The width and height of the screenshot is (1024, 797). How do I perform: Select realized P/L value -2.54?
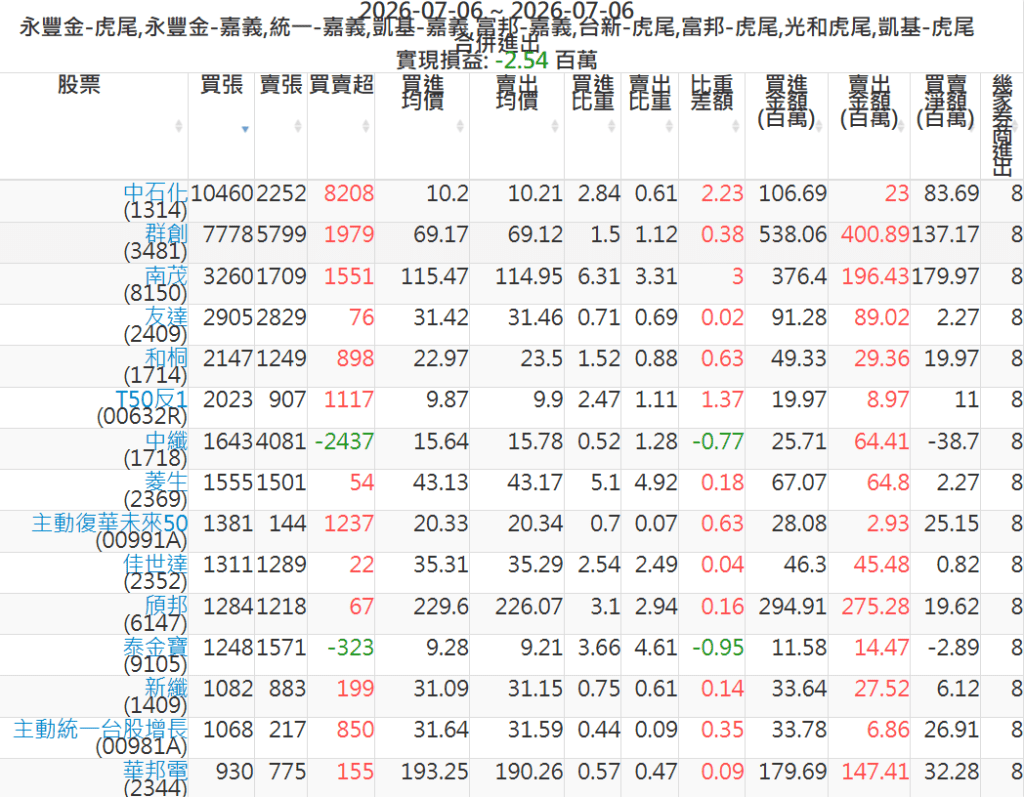(x=521, y=60)
